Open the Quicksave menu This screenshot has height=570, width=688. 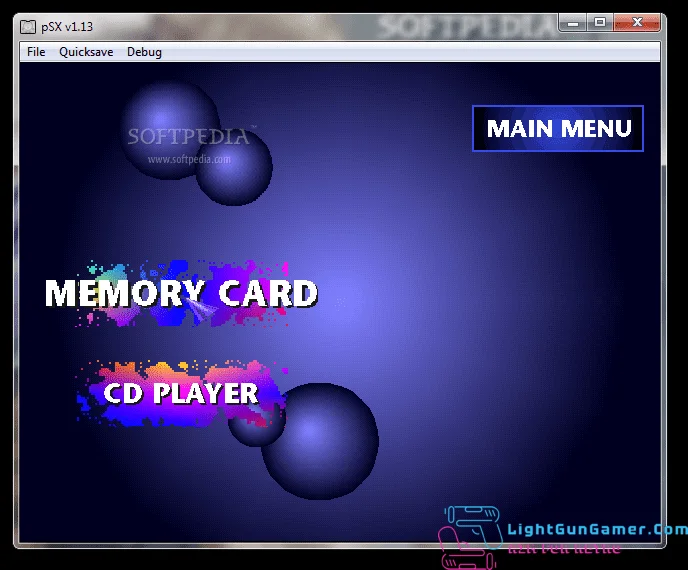86,52
